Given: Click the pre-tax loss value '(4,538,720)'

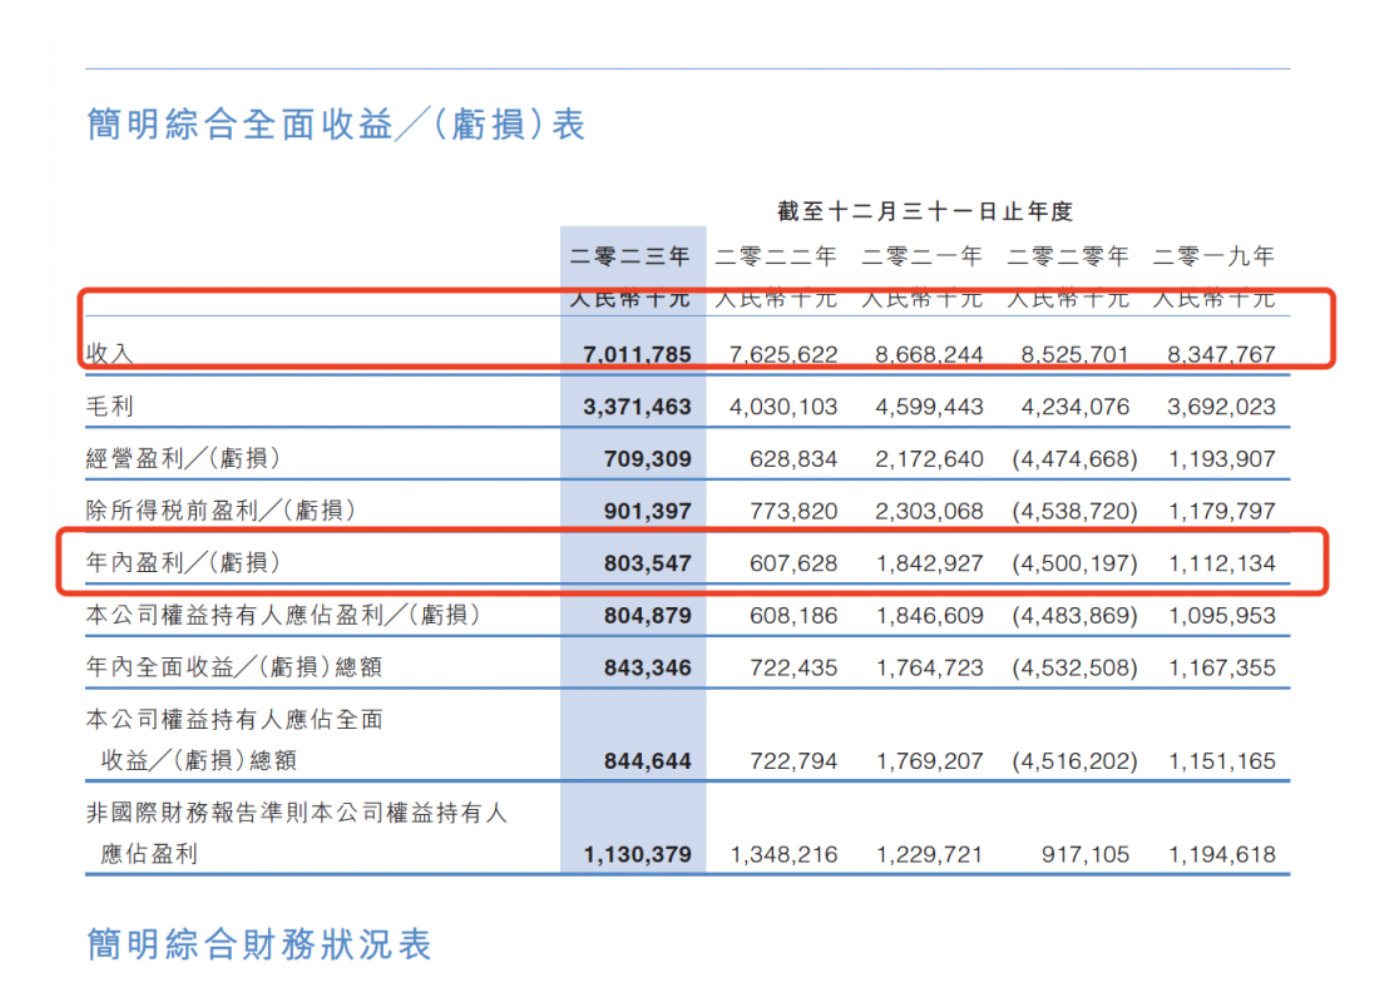Looking at the screenshot, I should 1075,511.
